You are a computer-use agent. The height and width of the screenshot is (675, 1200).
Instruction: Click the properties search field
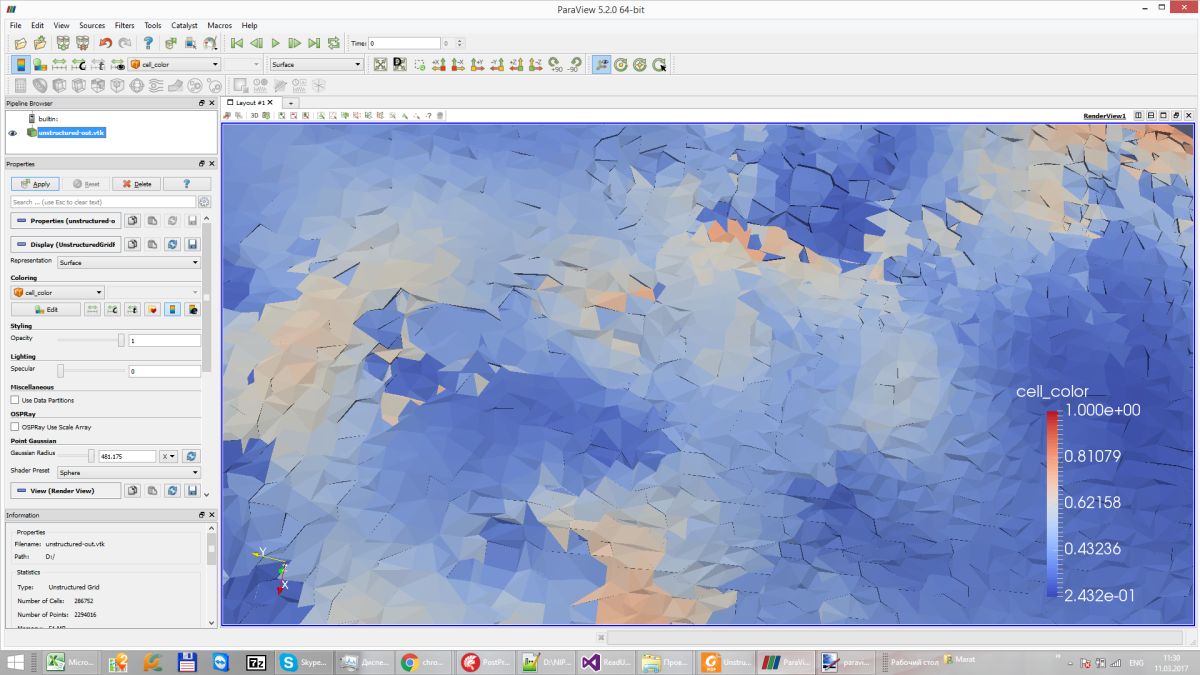[x=103, y=202]
